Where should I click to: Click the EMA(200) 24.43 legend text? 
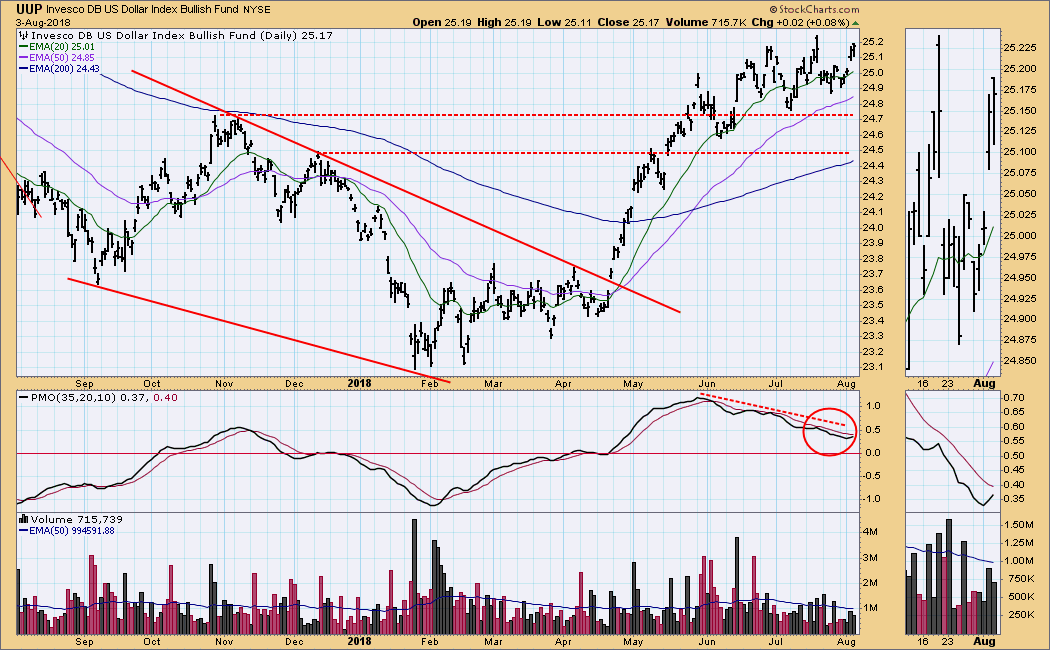pos(65,68)
